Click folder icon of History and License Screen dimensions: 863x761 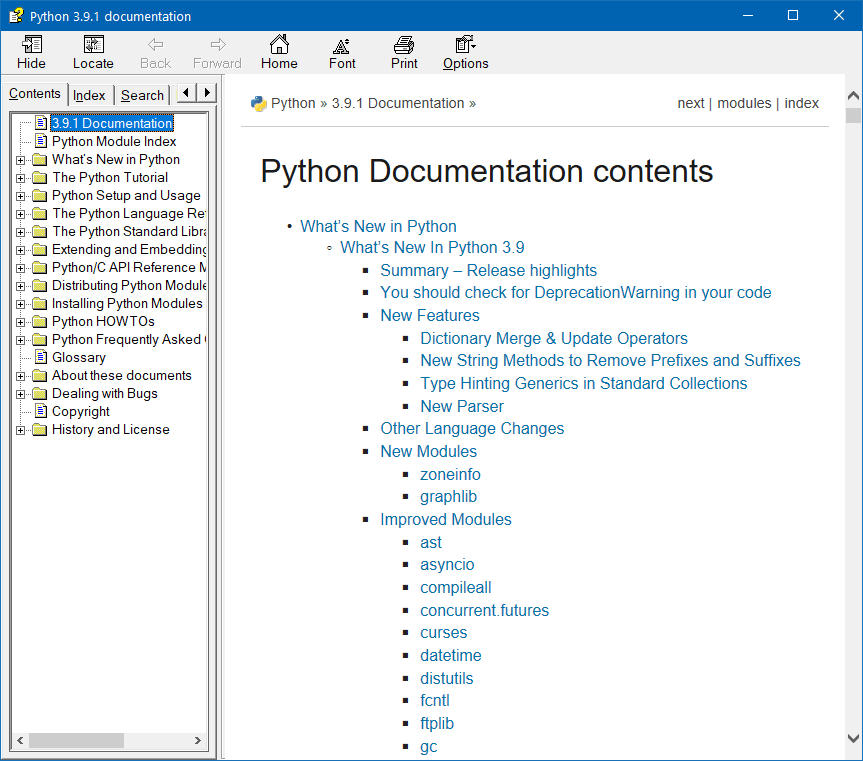click(40, 429)
